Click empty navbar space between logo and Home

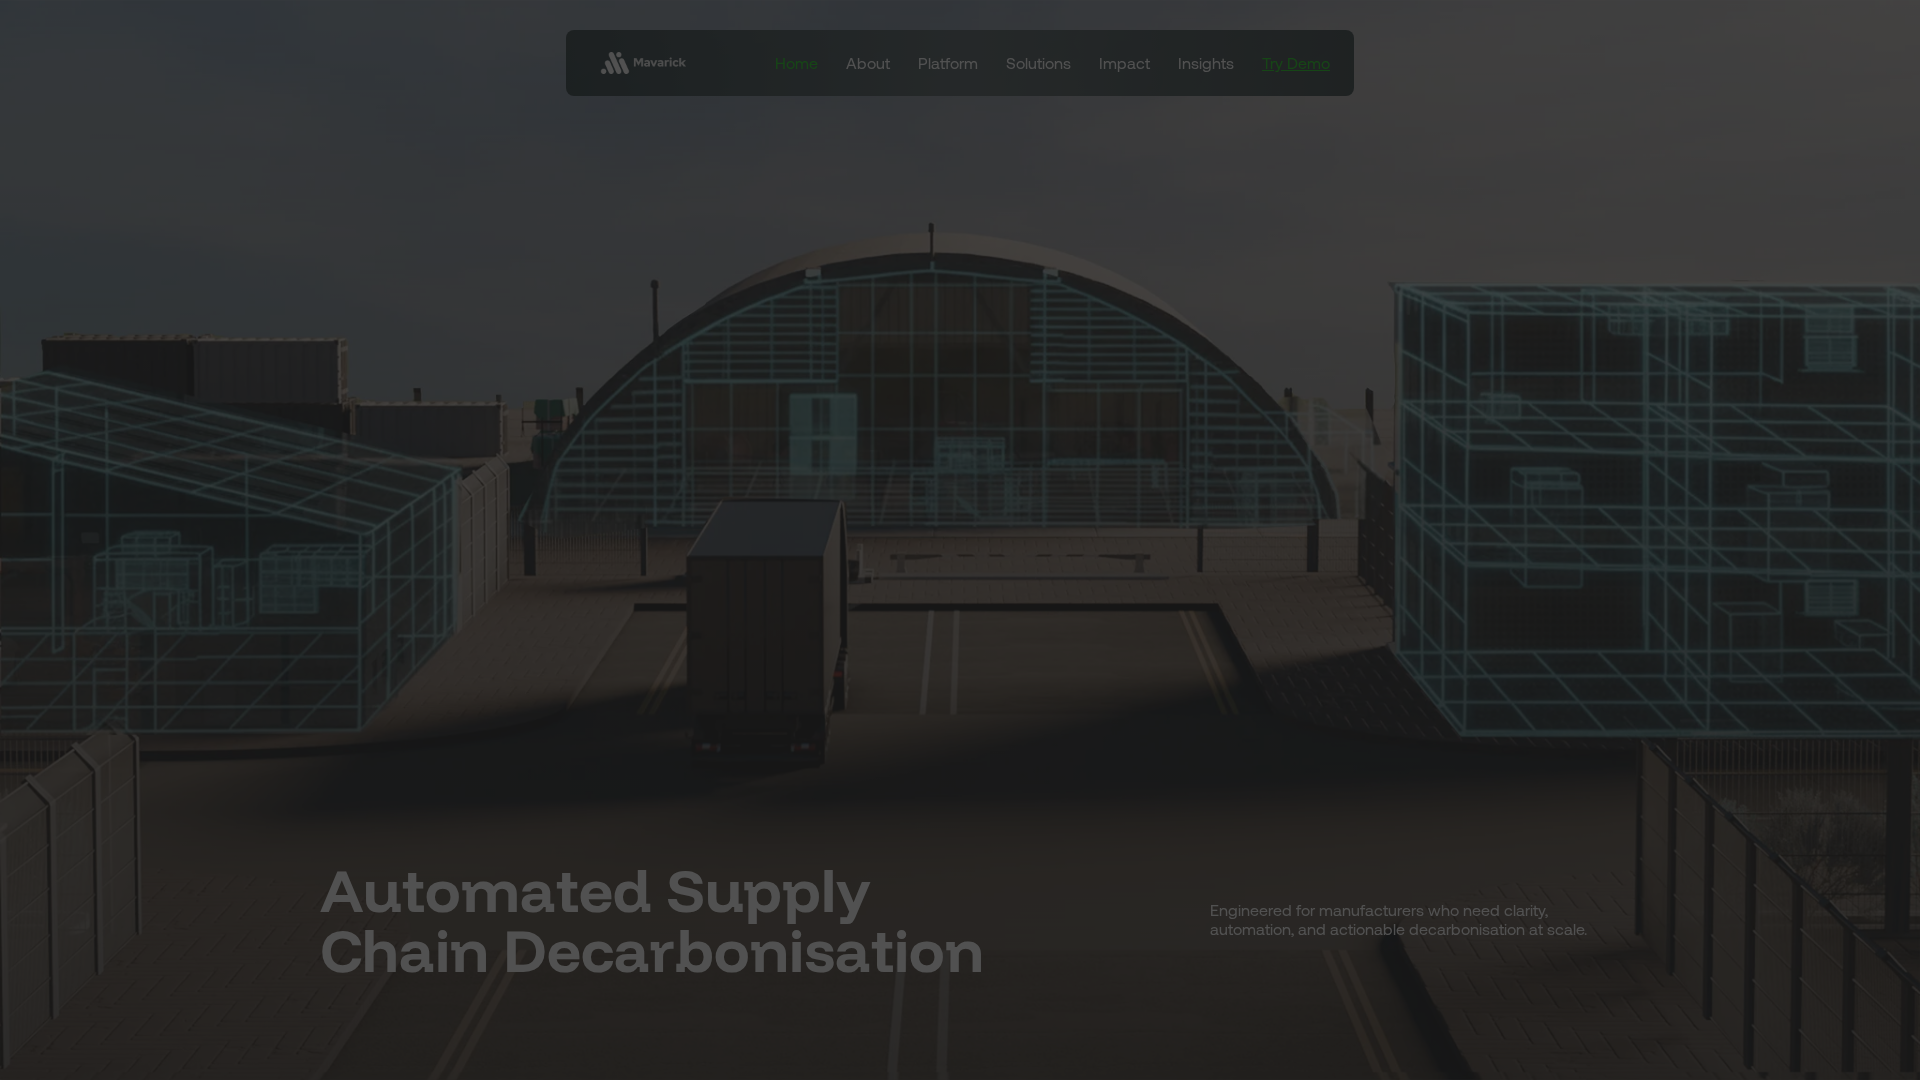[730, 64]
